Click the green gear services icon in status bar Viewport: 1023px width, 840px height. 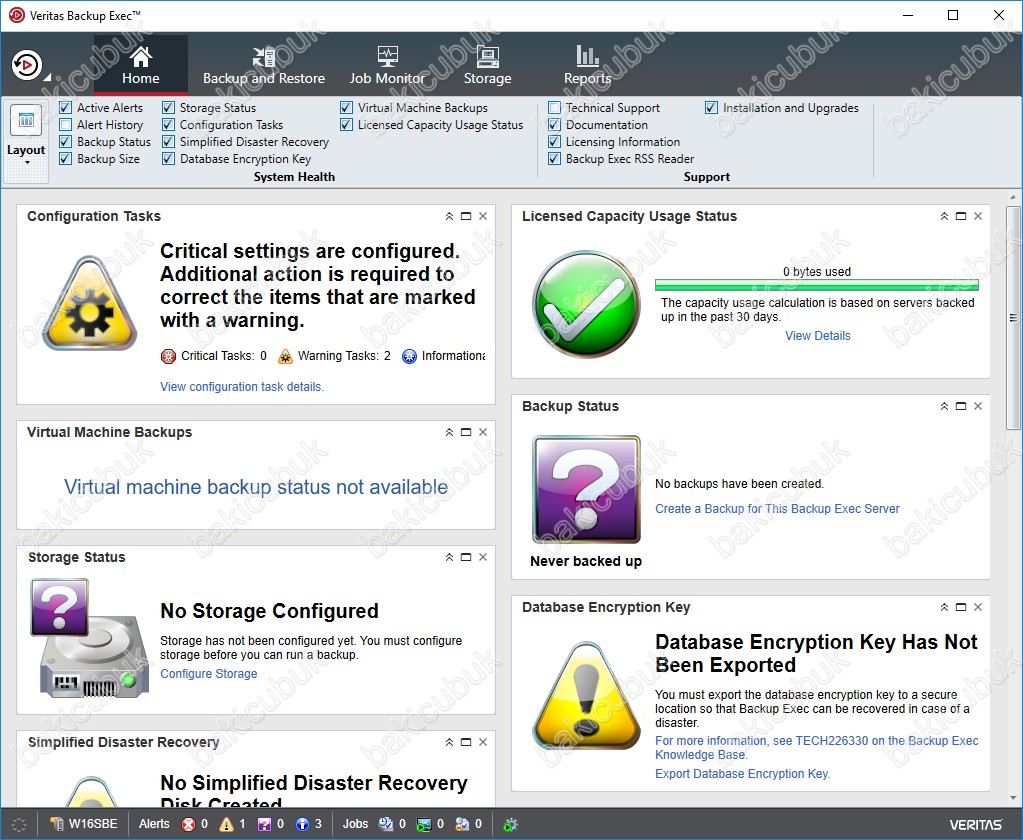(x=510, y=824)
